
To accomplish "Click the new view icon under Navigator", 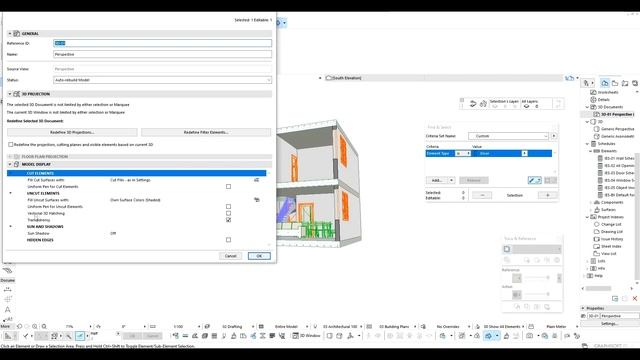I will (615, 298).
